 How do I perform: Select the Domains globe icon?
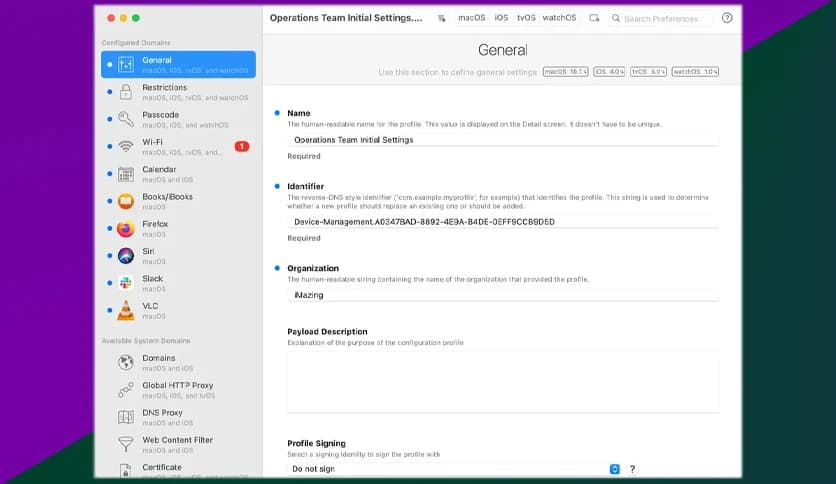[126, 362]
